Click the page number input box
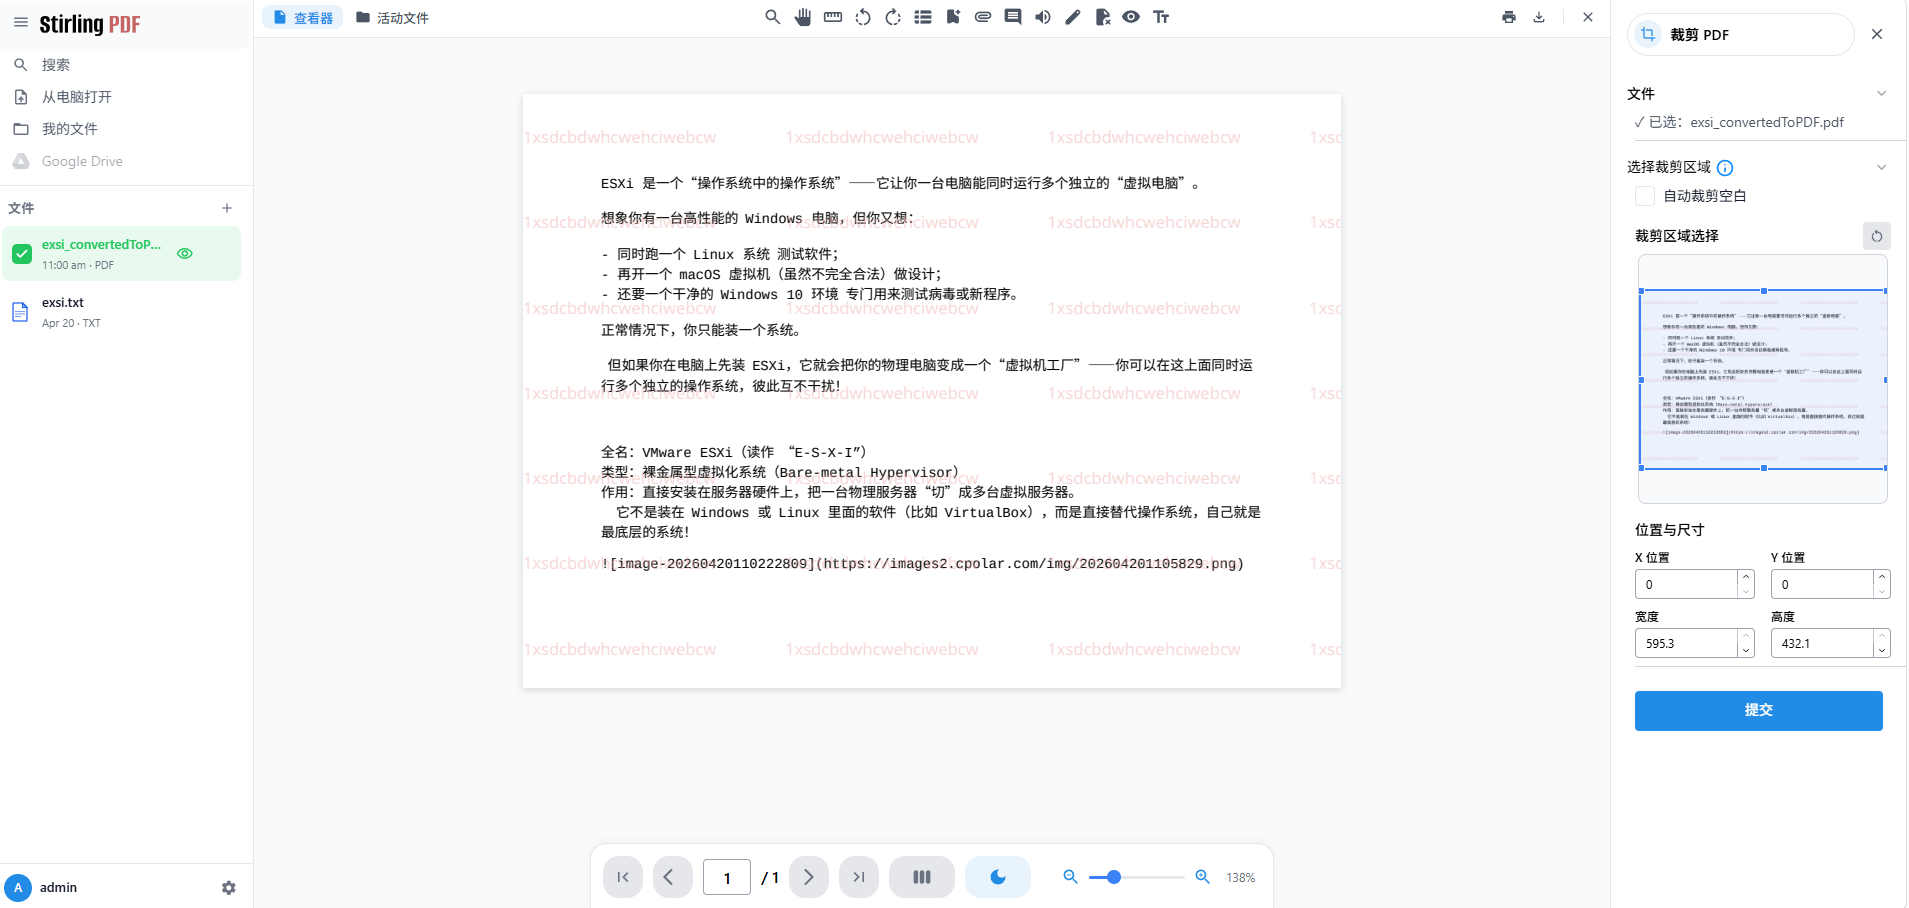Viewport: 1909px width, 908px height. coord(727,877)
